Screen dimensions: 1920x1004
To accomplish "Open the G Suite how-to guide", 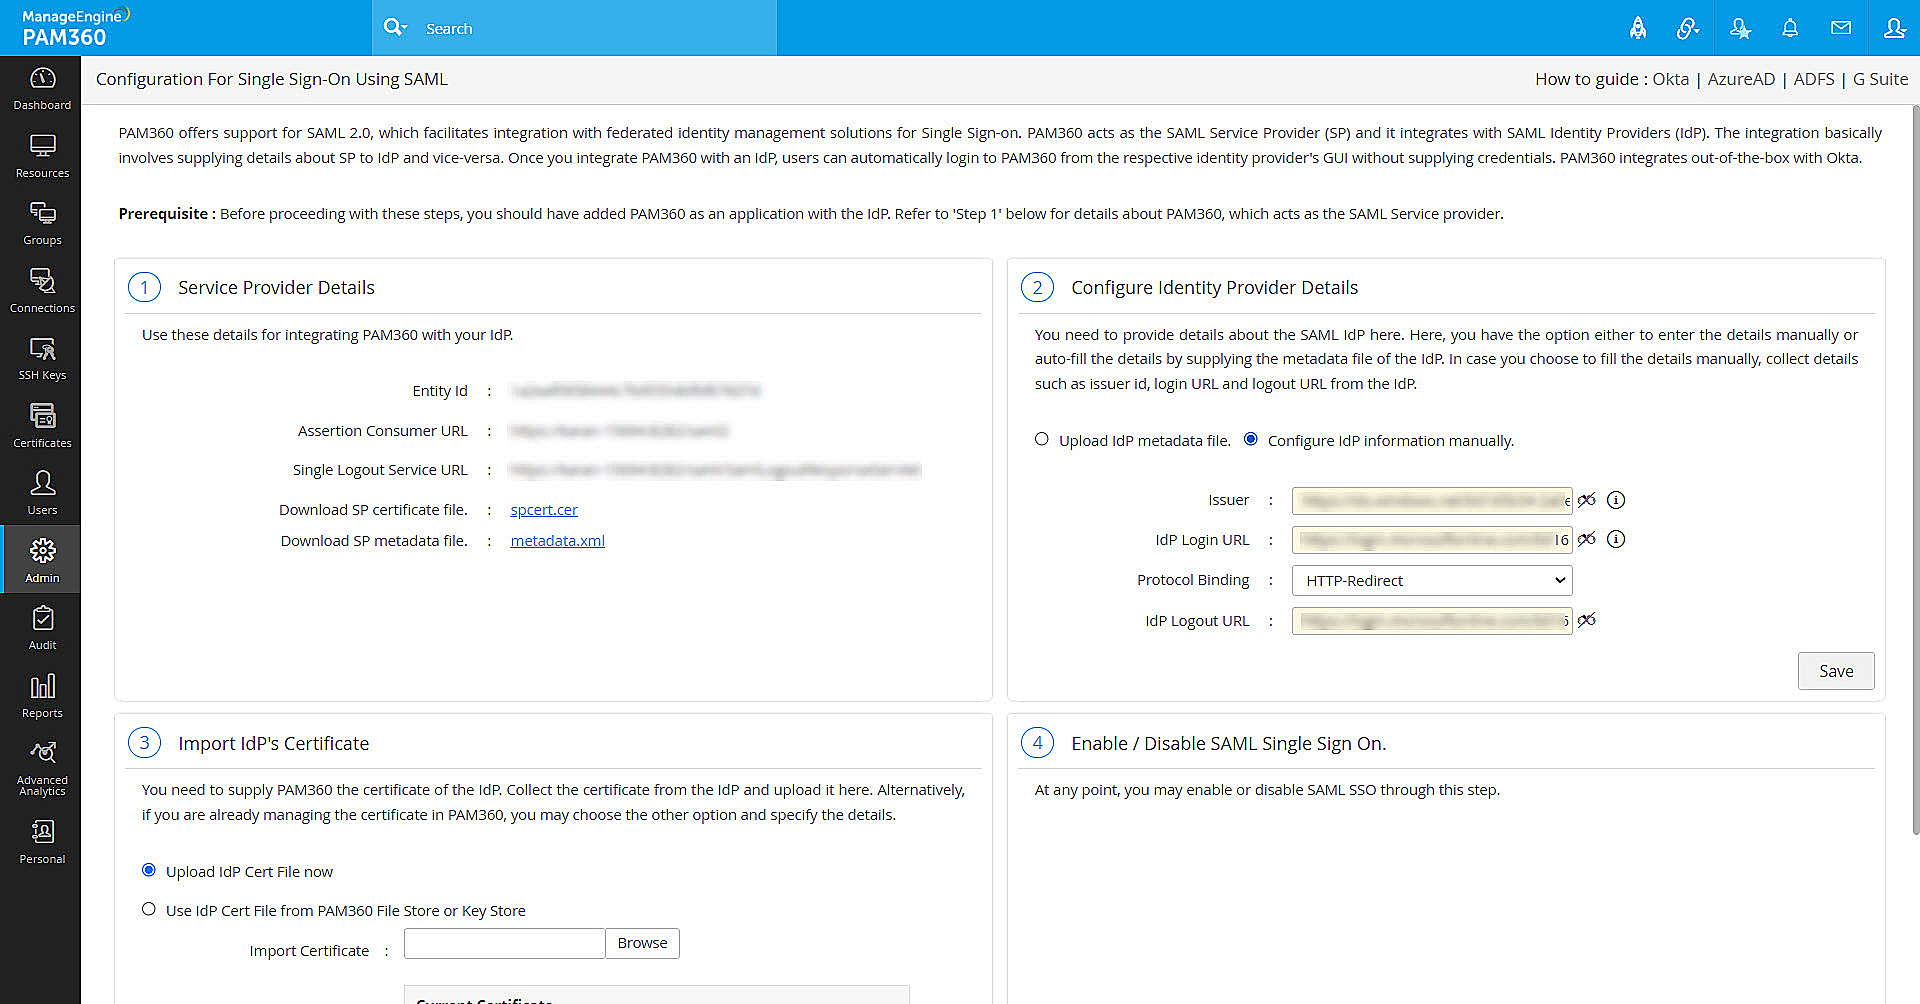I will point(1880,79).
